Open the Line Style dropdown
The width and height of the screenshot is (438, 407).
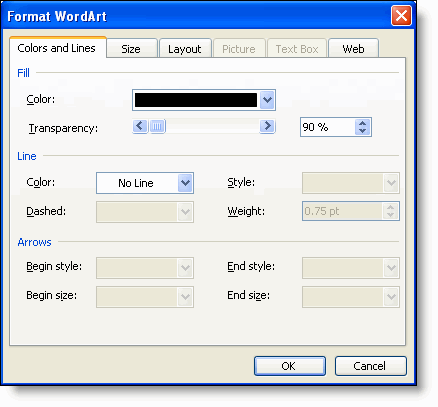coord(391,183)
